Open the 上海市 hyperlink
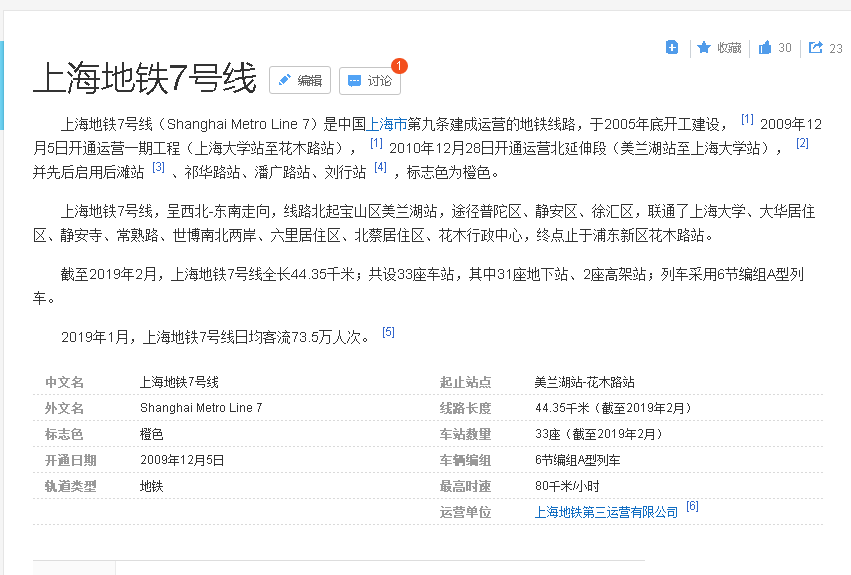The width and height of the screenshot is (851, 575). tap(386, 124)
